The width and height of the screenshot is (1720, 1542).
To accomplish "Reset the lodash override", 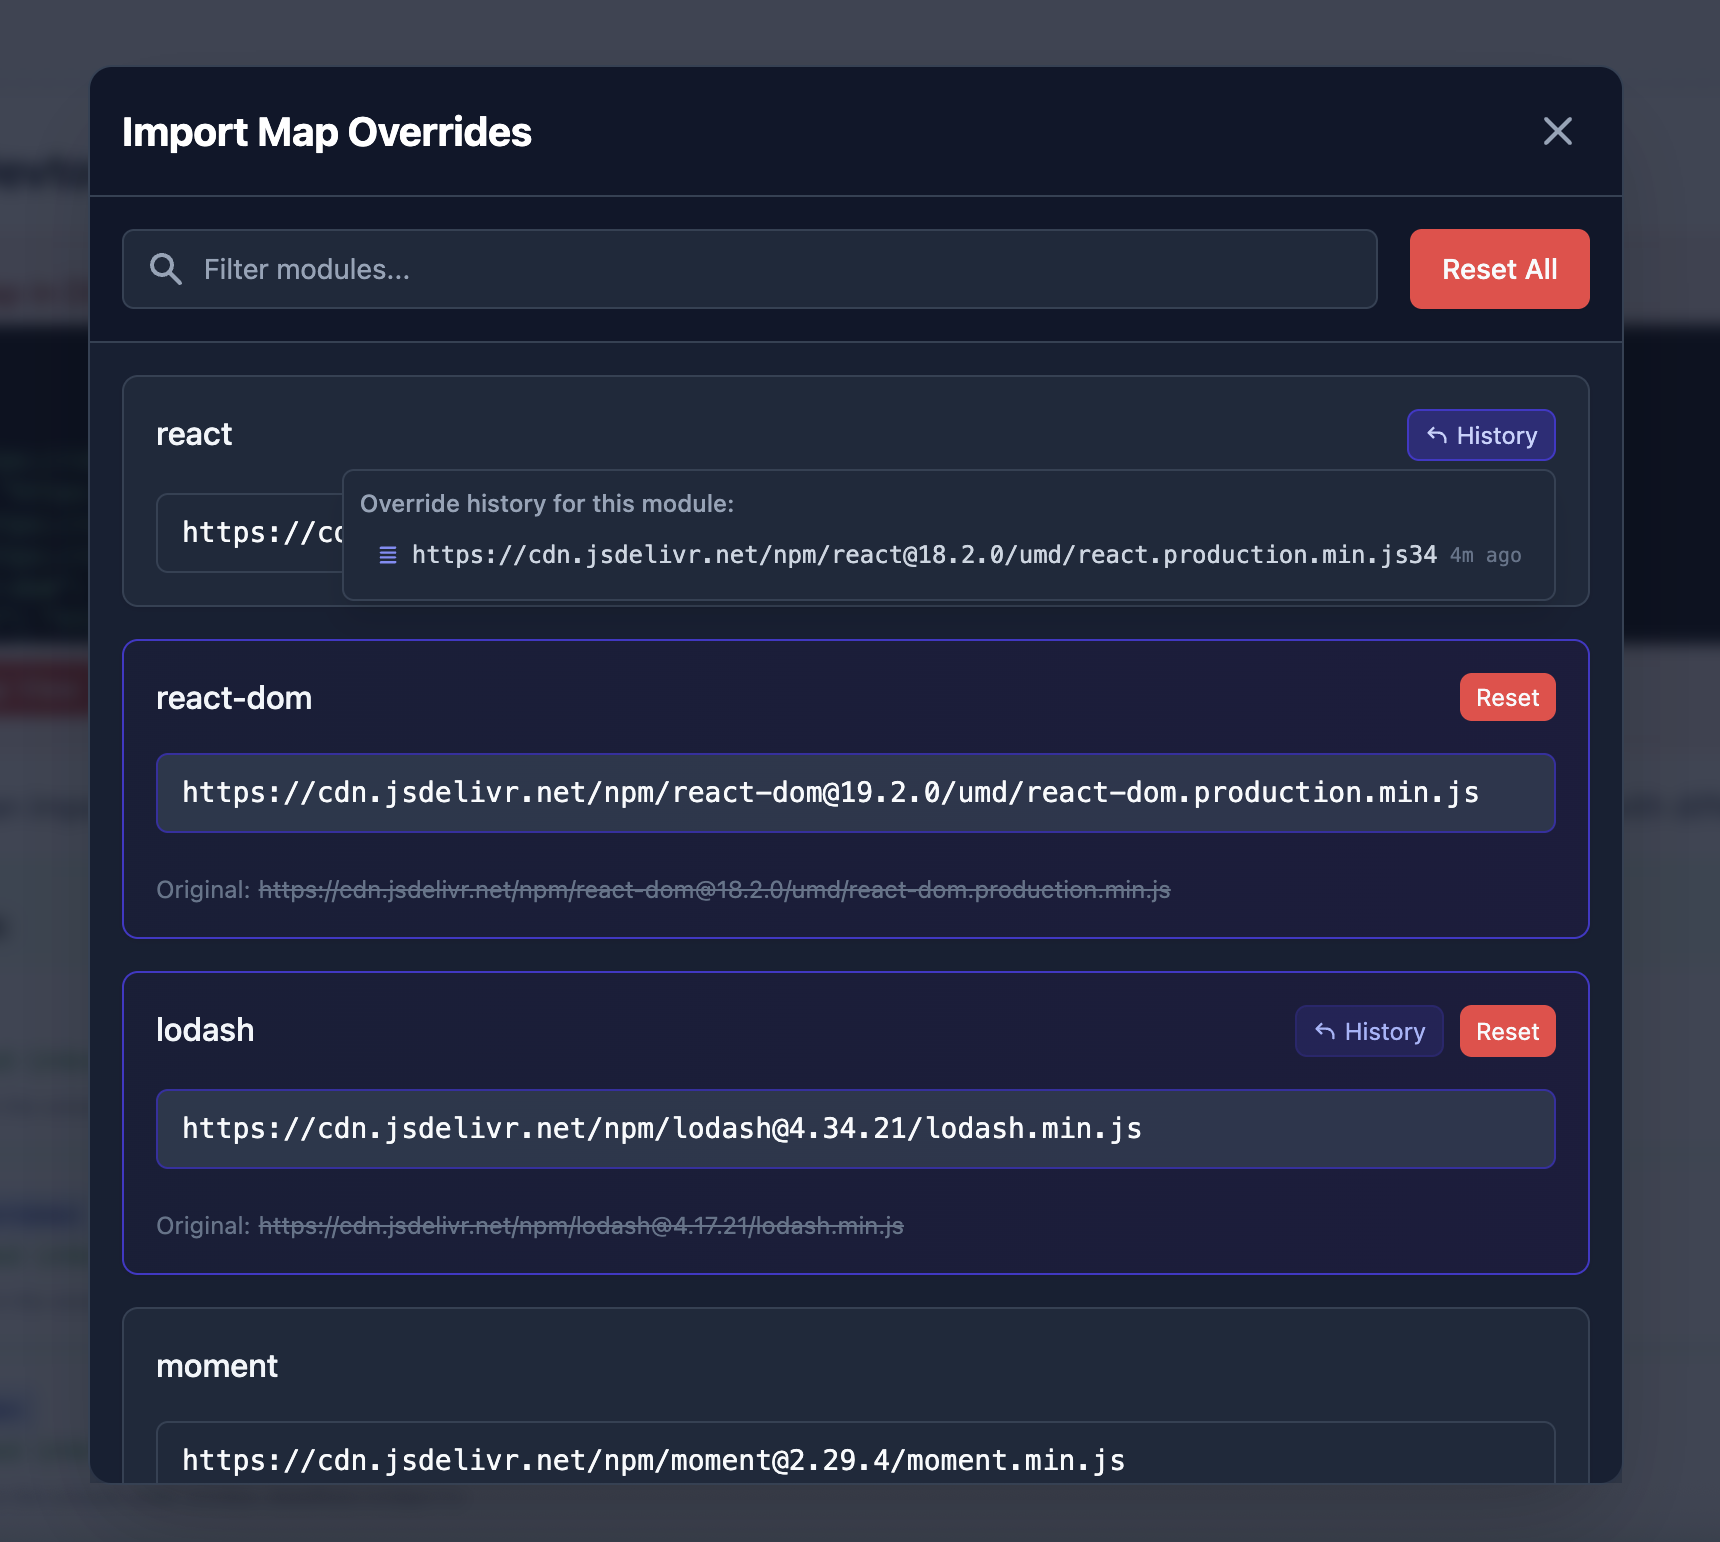I will click(x=1507, y=1031).
